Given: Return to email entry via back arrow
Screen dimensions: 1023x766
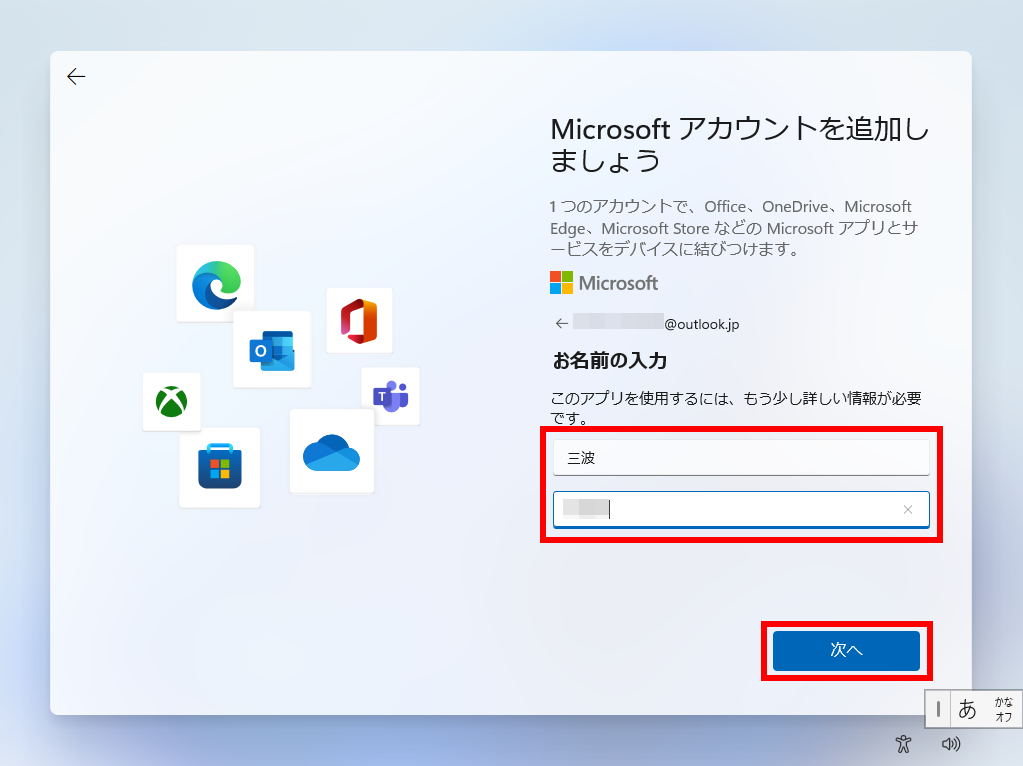Looking at the screenshot, I should (x=562, y=323).
